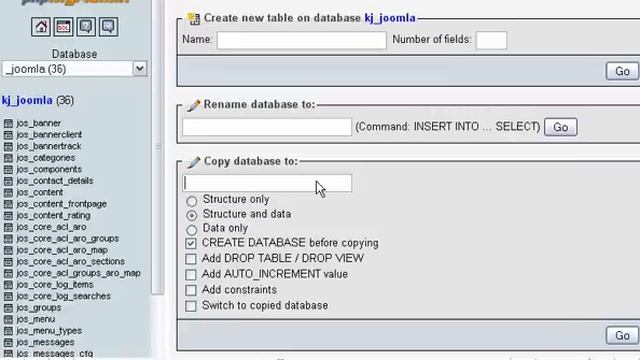This screenshot has width=640, height=360.
Task: Select the Structure only radio option
Action: point(191,201)
